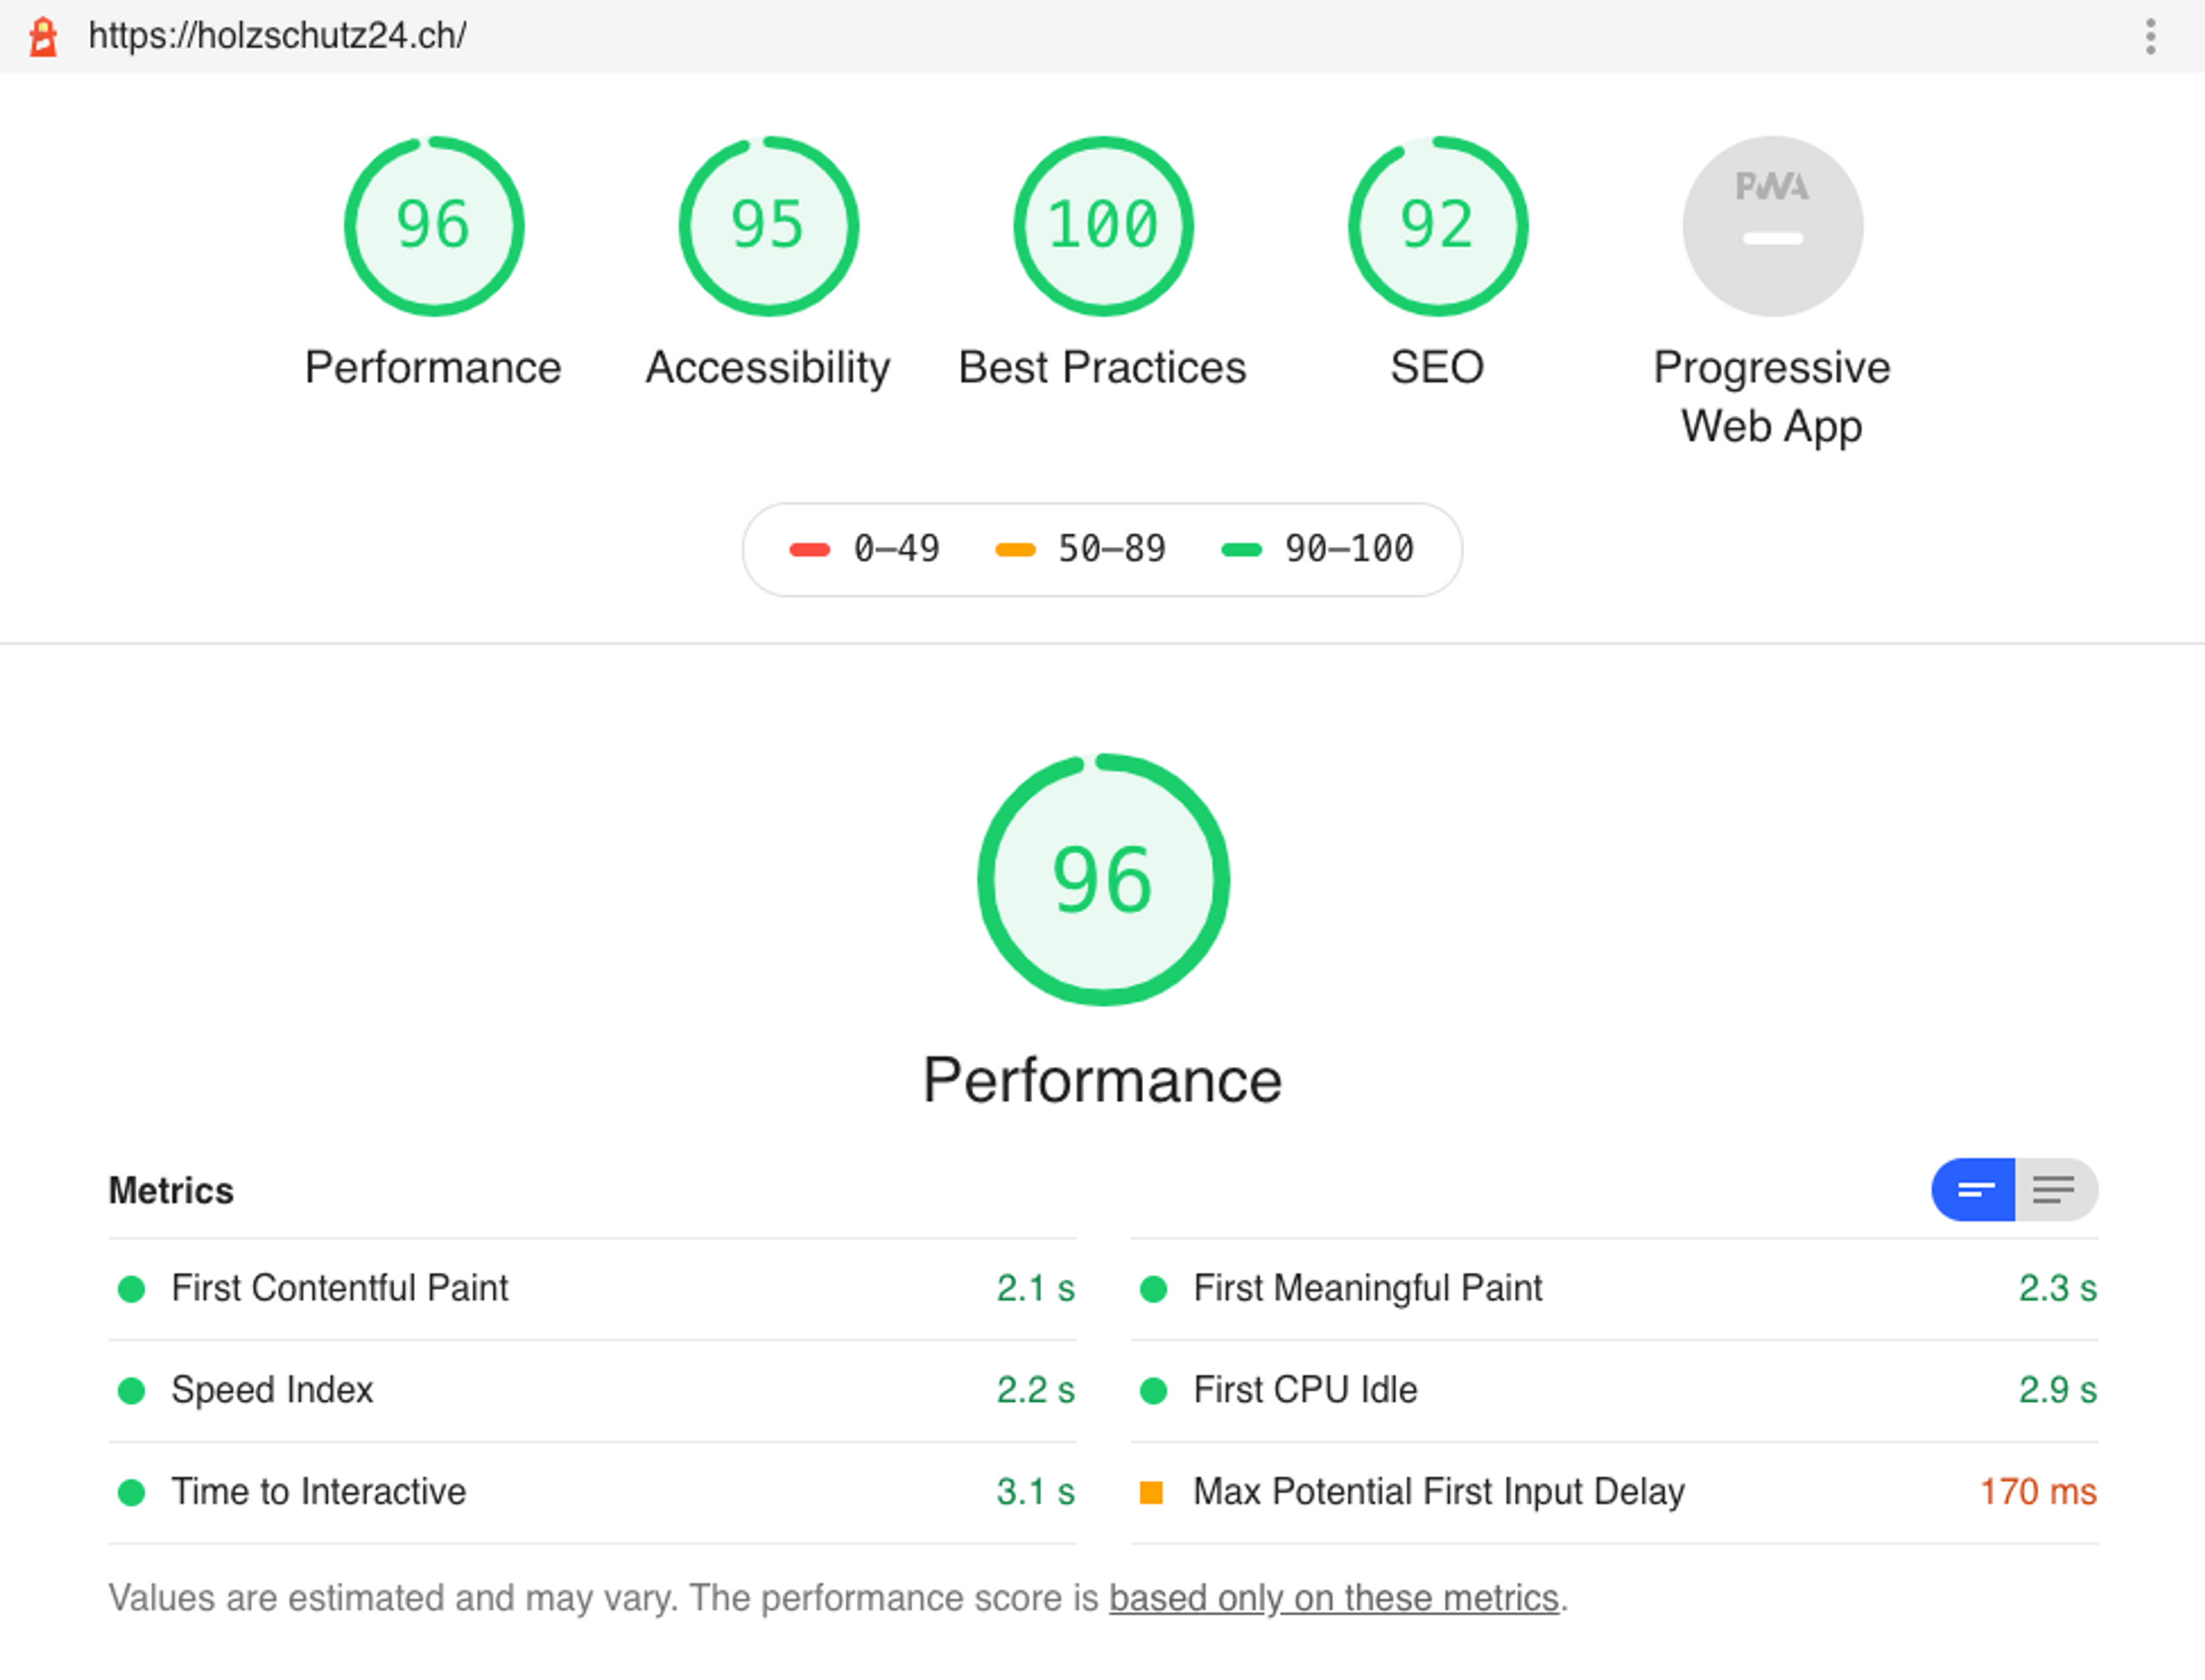Click the URL https://holzschutz24.ch/

[x=277, y=36]
